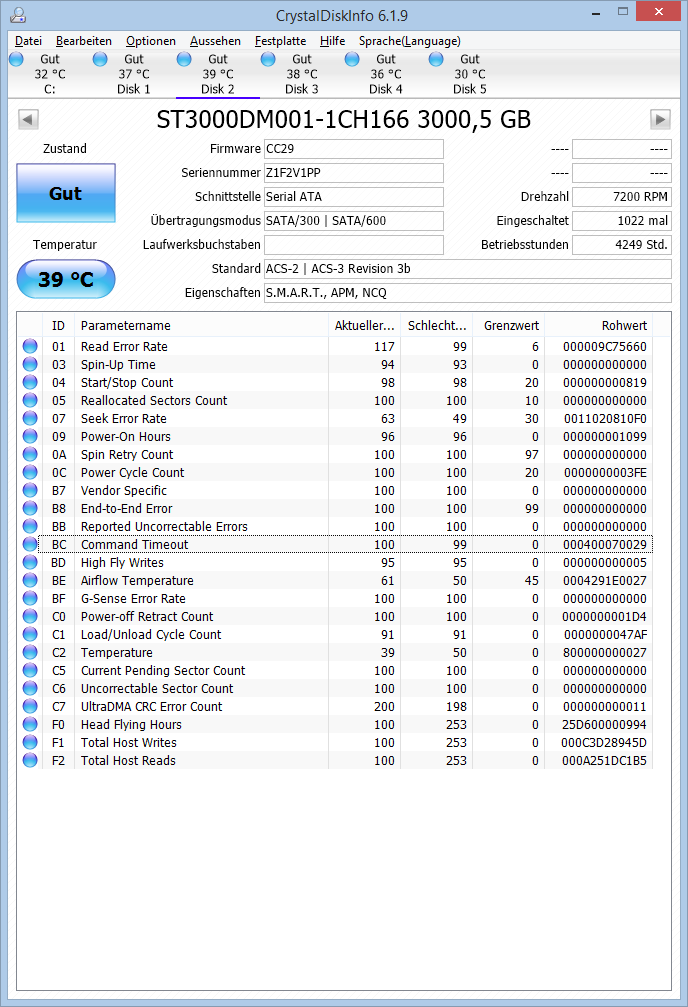Image resolution: width=688 pixels, height=1007 pixels.
Task: Click the Standard field ACS-2 | ACS-3
Action: point(468,268)
